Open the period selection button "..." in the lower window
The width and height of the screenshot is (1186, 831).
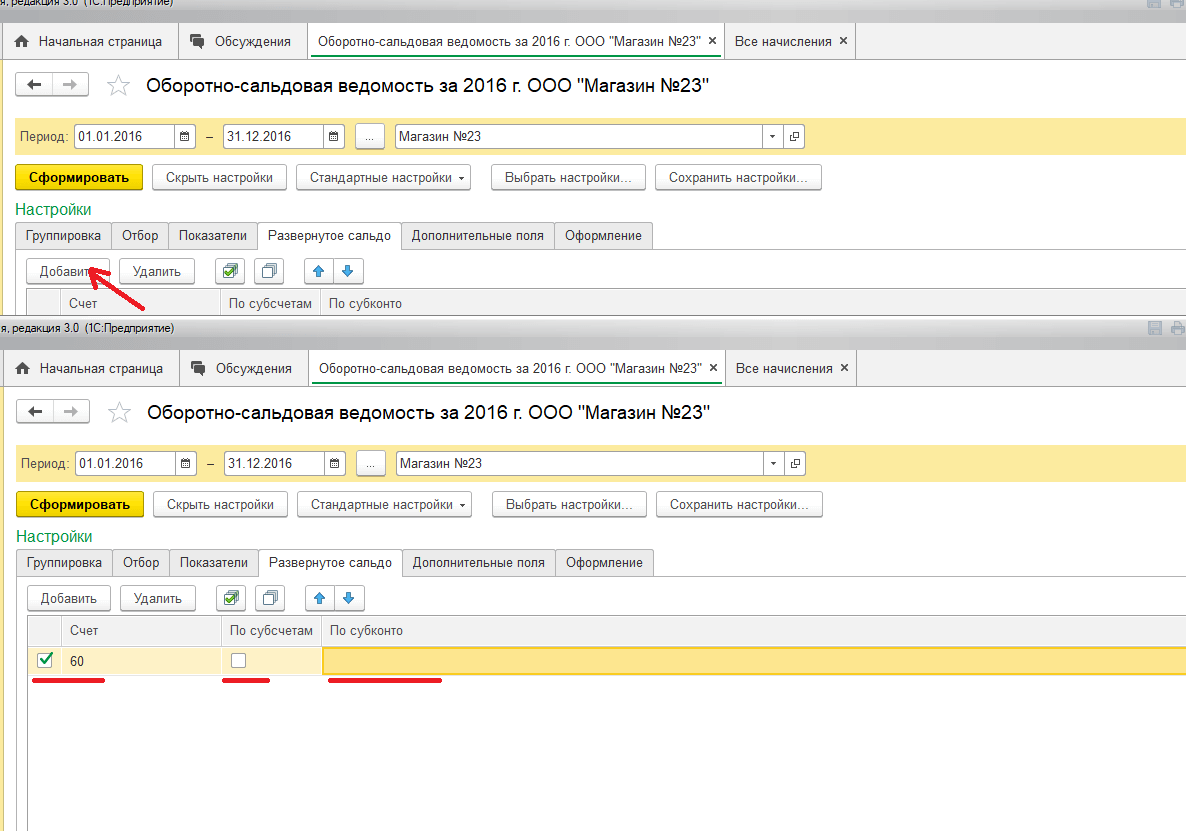(370, 464)
